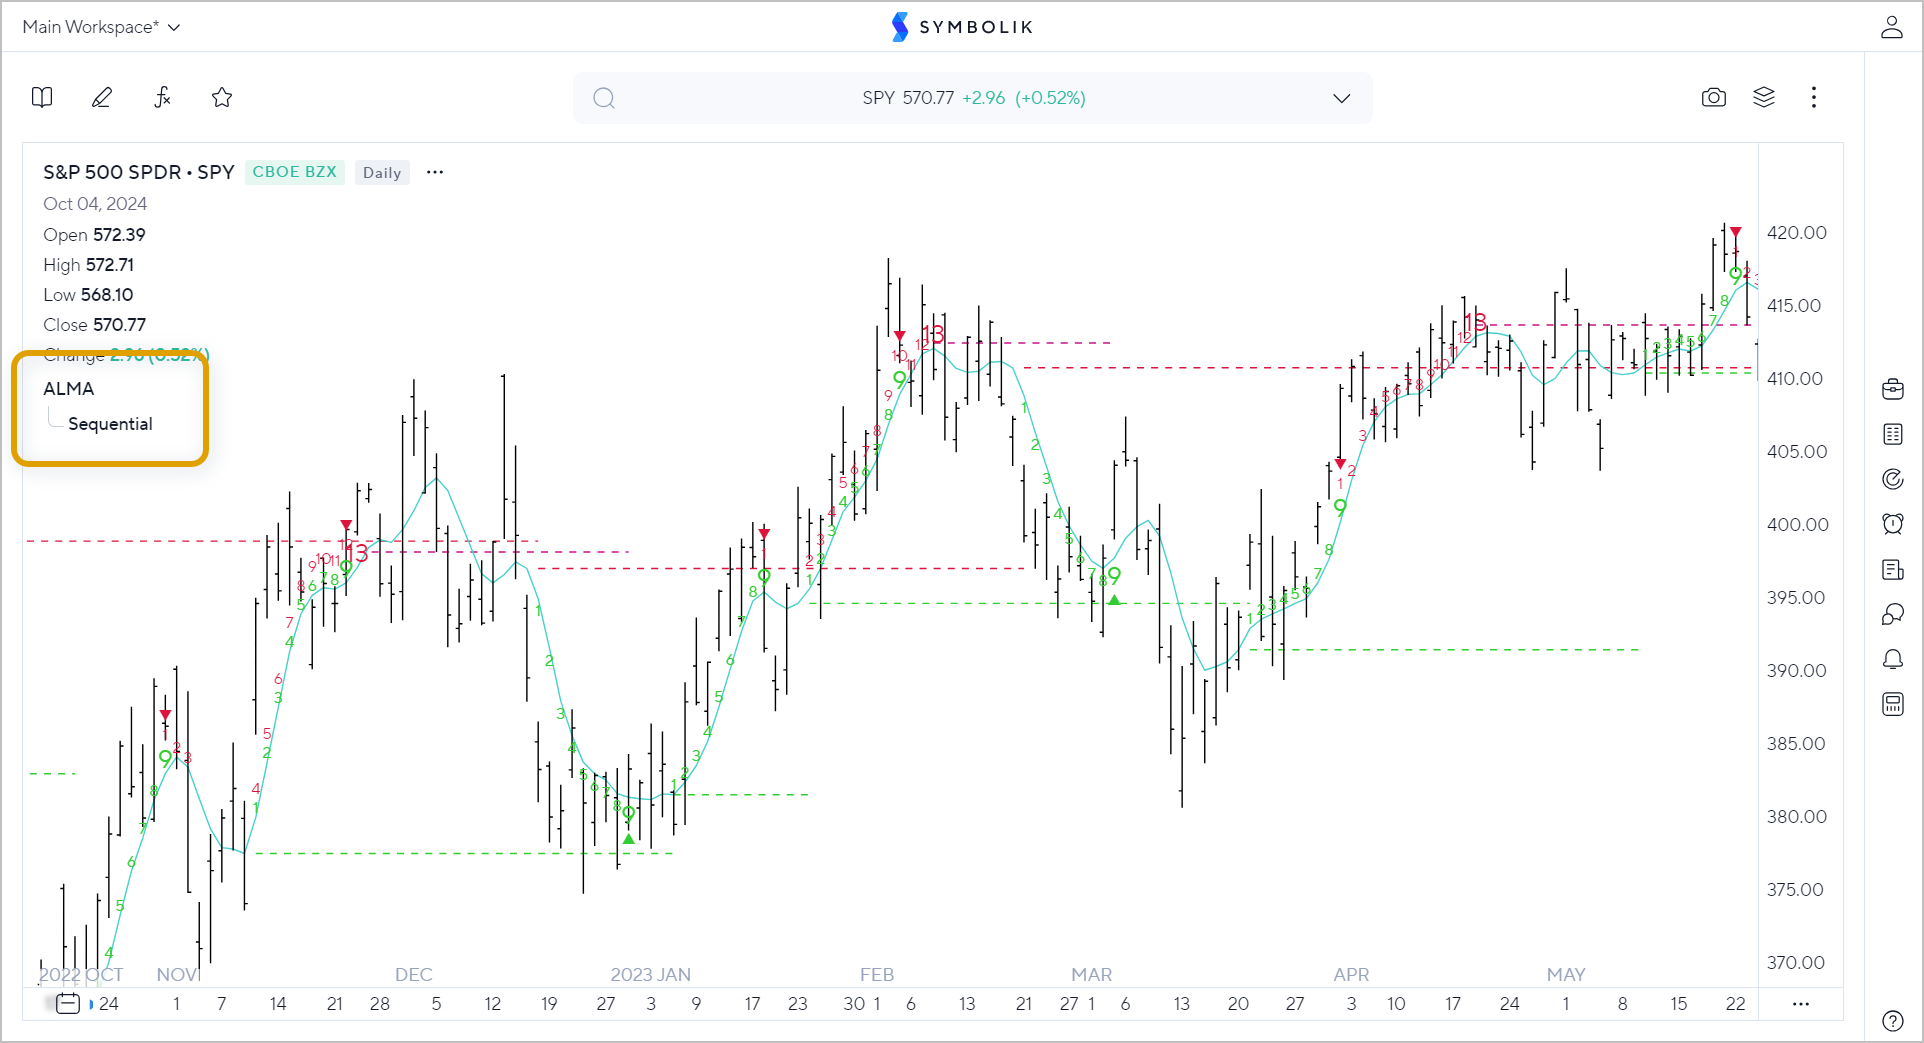The image size is (1924, 1043).
Task: Select the pencil drawing tool
Action: point(102,97)
